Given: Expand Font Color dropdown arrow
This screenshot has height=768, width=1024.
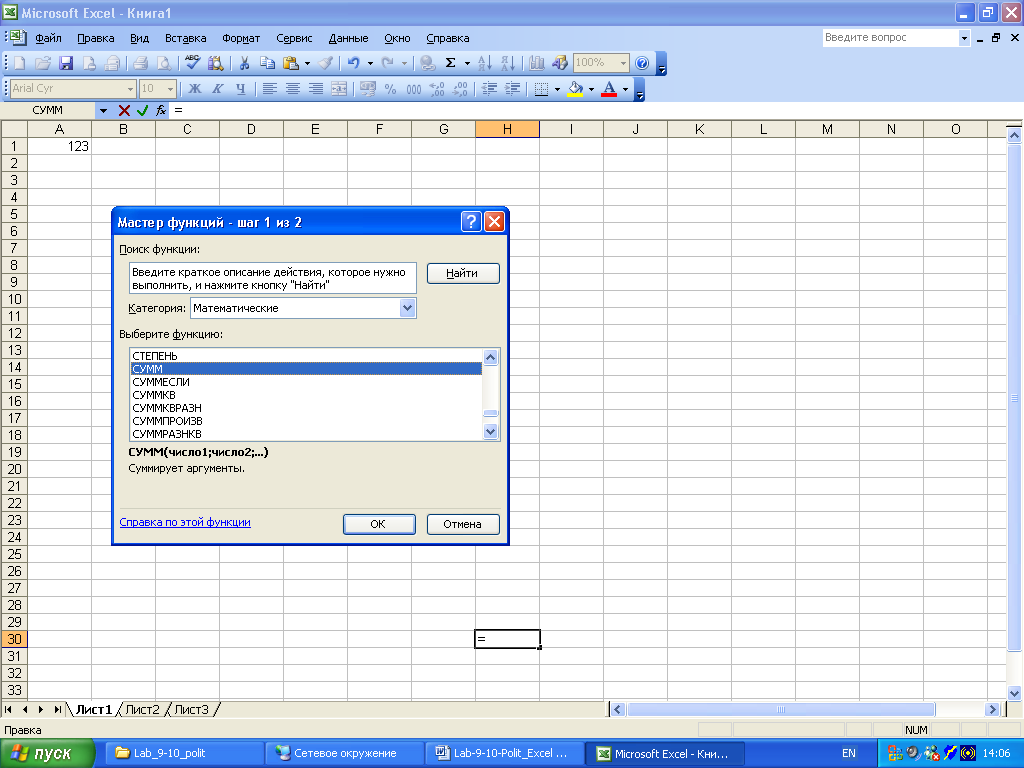Looking at the screenshot, I should click(x=626, y=88).
